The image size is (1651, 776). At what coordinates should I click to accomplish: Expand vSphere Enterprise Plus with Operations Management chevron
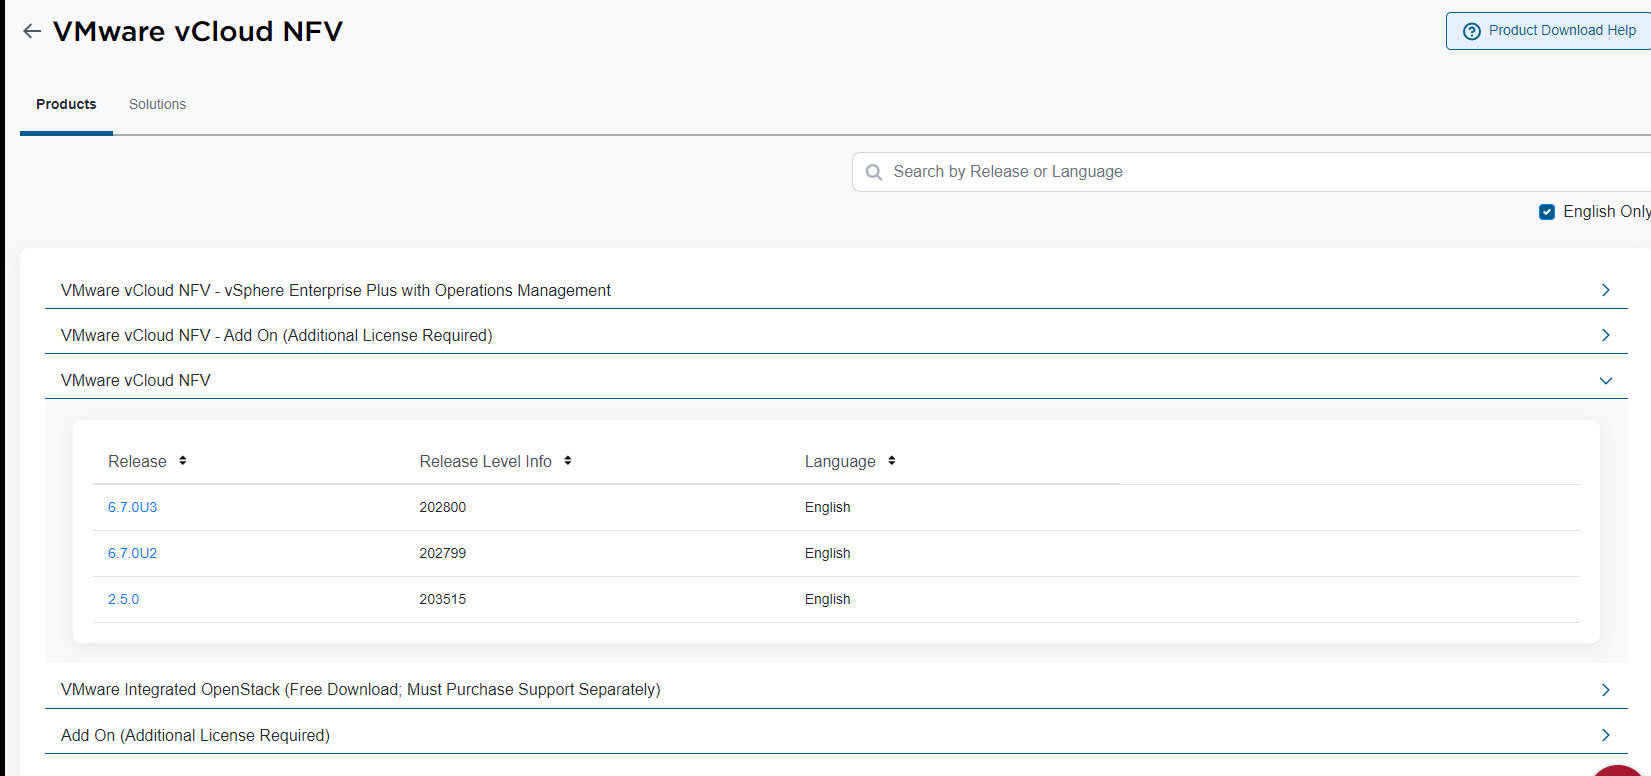click(1605, 290)
